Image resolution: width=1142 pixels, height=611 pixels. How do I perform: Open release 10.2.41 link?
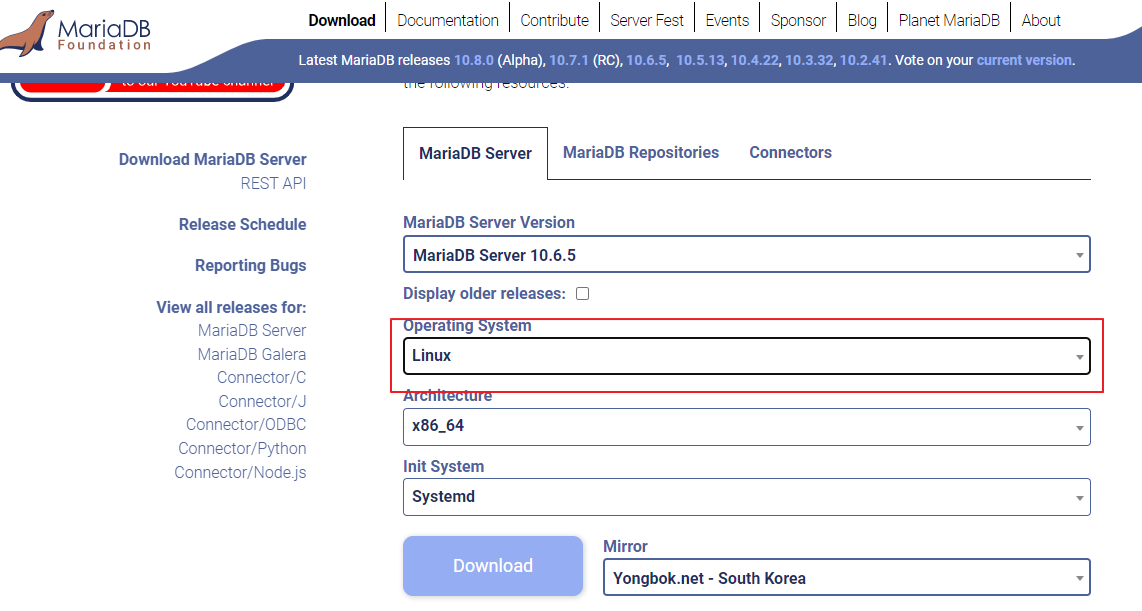pyautogui.click(x=863, y=60)
